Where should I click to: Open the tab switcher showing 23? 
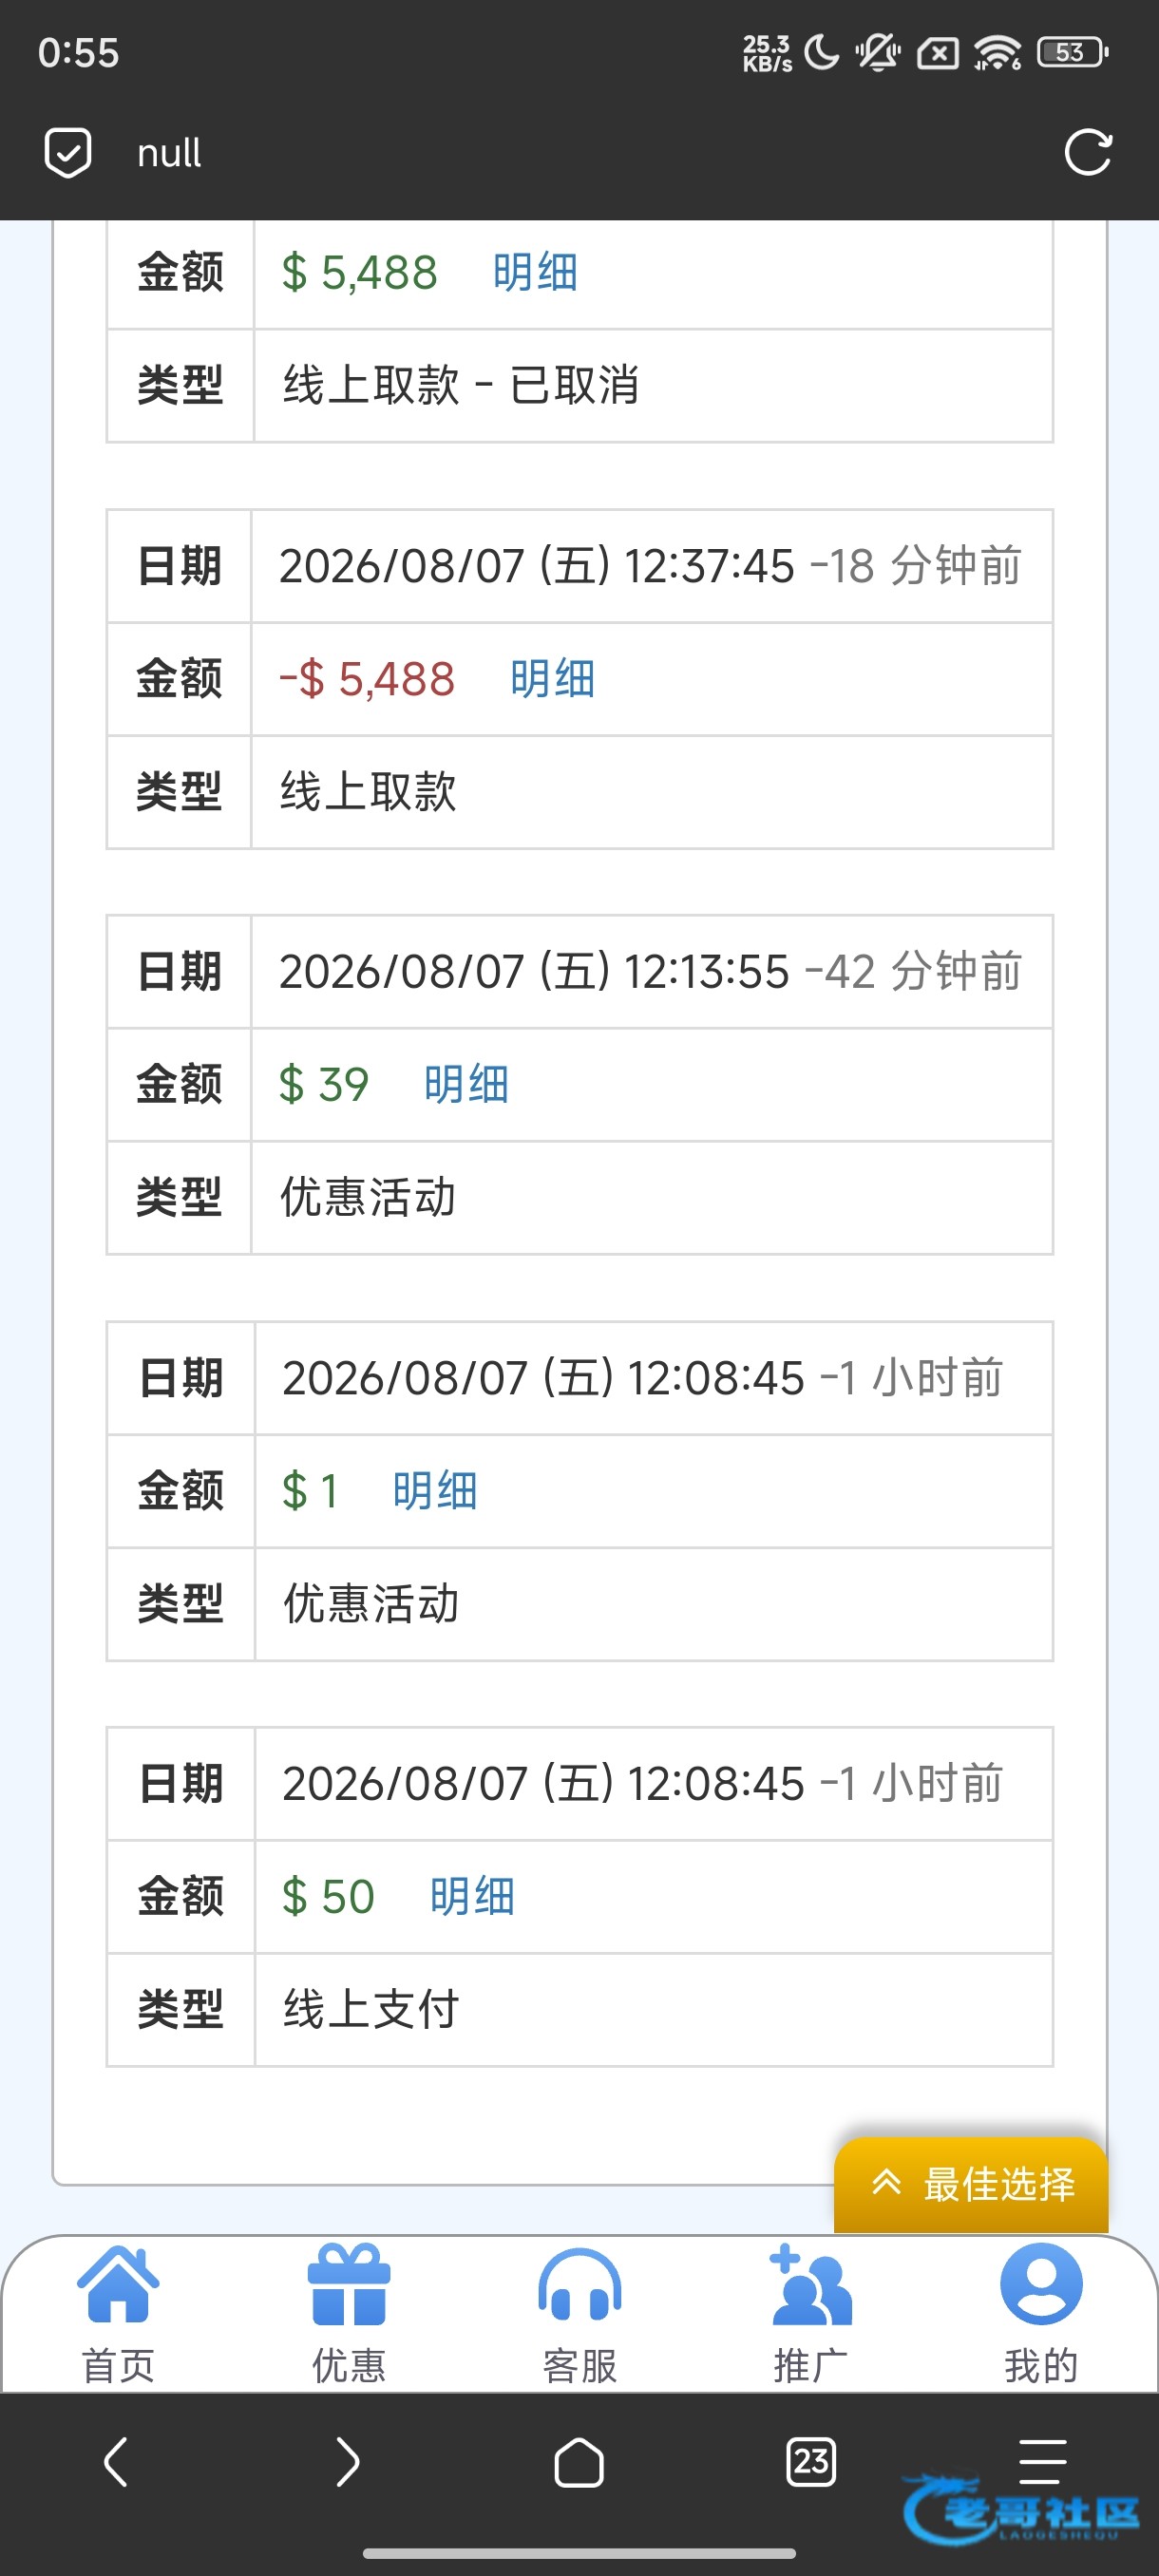click(x=811, y=2461)
